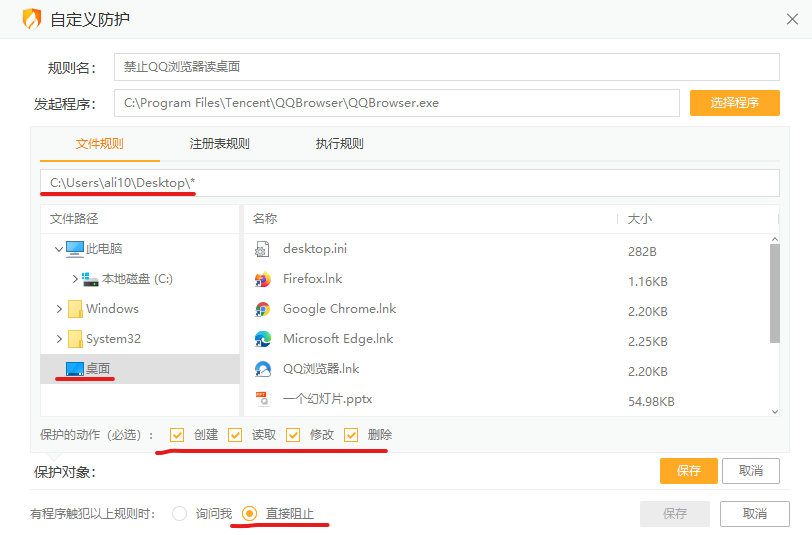812x535 pixels.
Task: Click the Desktop path input field
Action: [410, 183]
